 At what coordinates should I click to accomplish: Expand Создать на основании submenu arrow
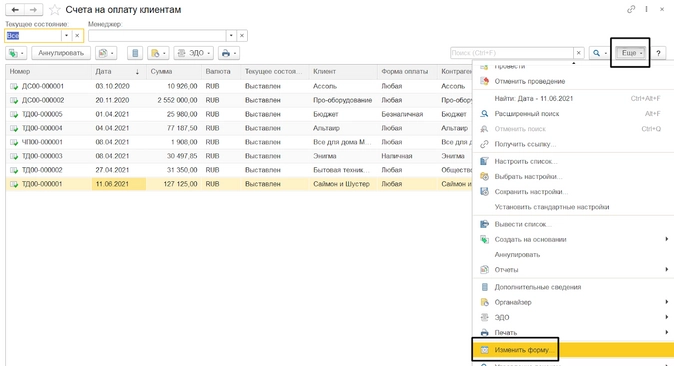point(666,239)
